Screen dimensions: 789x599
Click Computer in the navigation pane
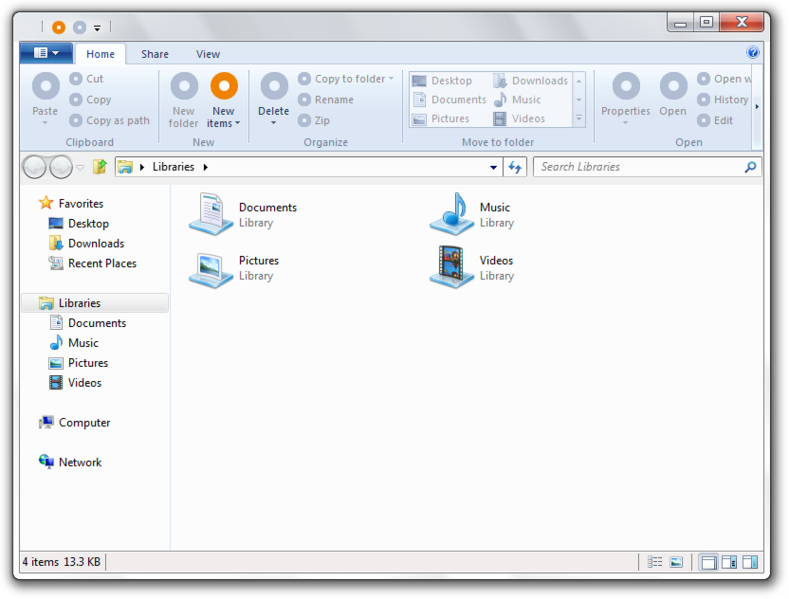tap(84, 423)
